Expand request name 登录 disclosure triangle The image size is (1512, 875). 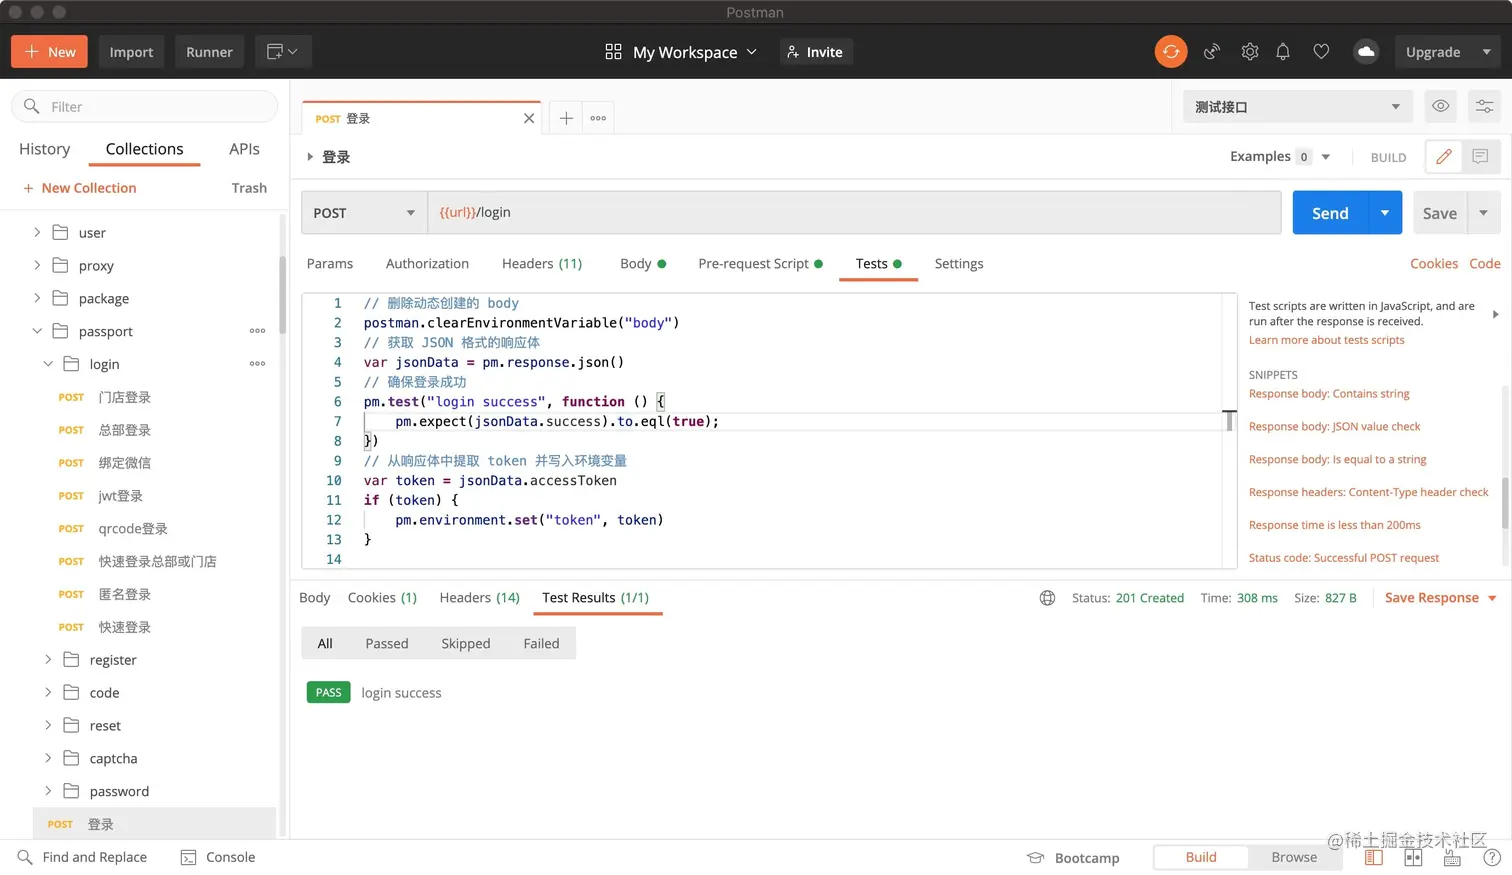pos(310,157)
